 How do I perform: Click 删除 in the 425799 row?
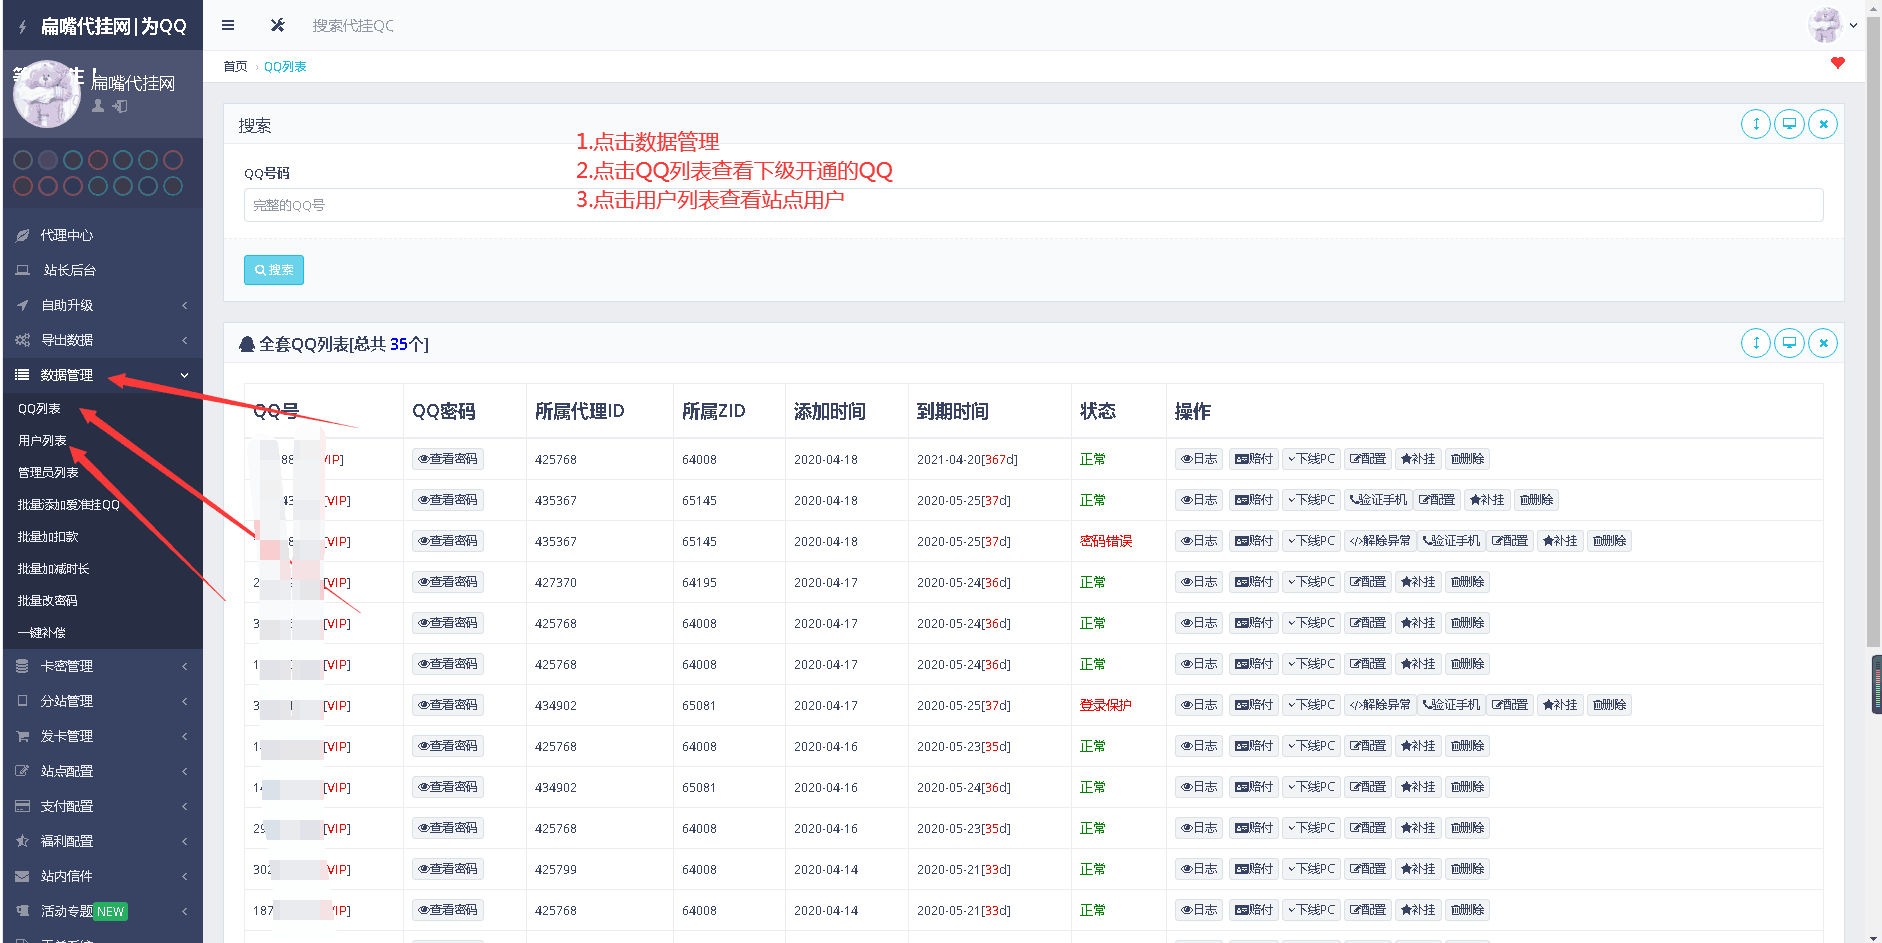tap(1467, 869)
